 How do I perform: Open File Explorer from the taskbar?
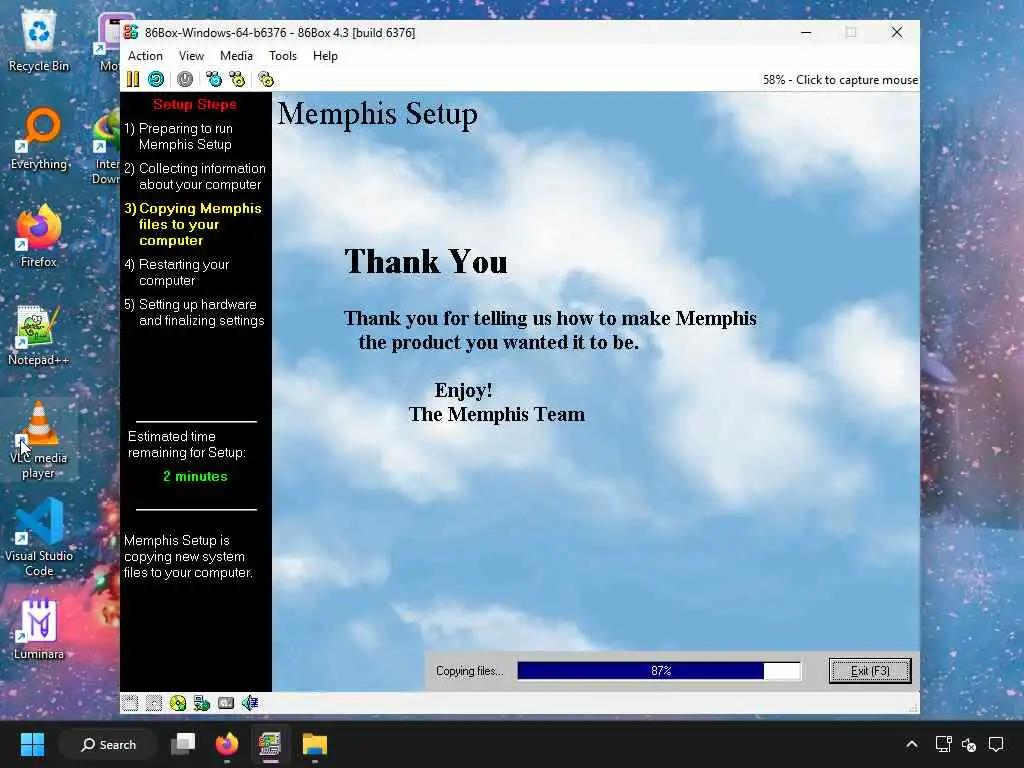pos(314,744)
